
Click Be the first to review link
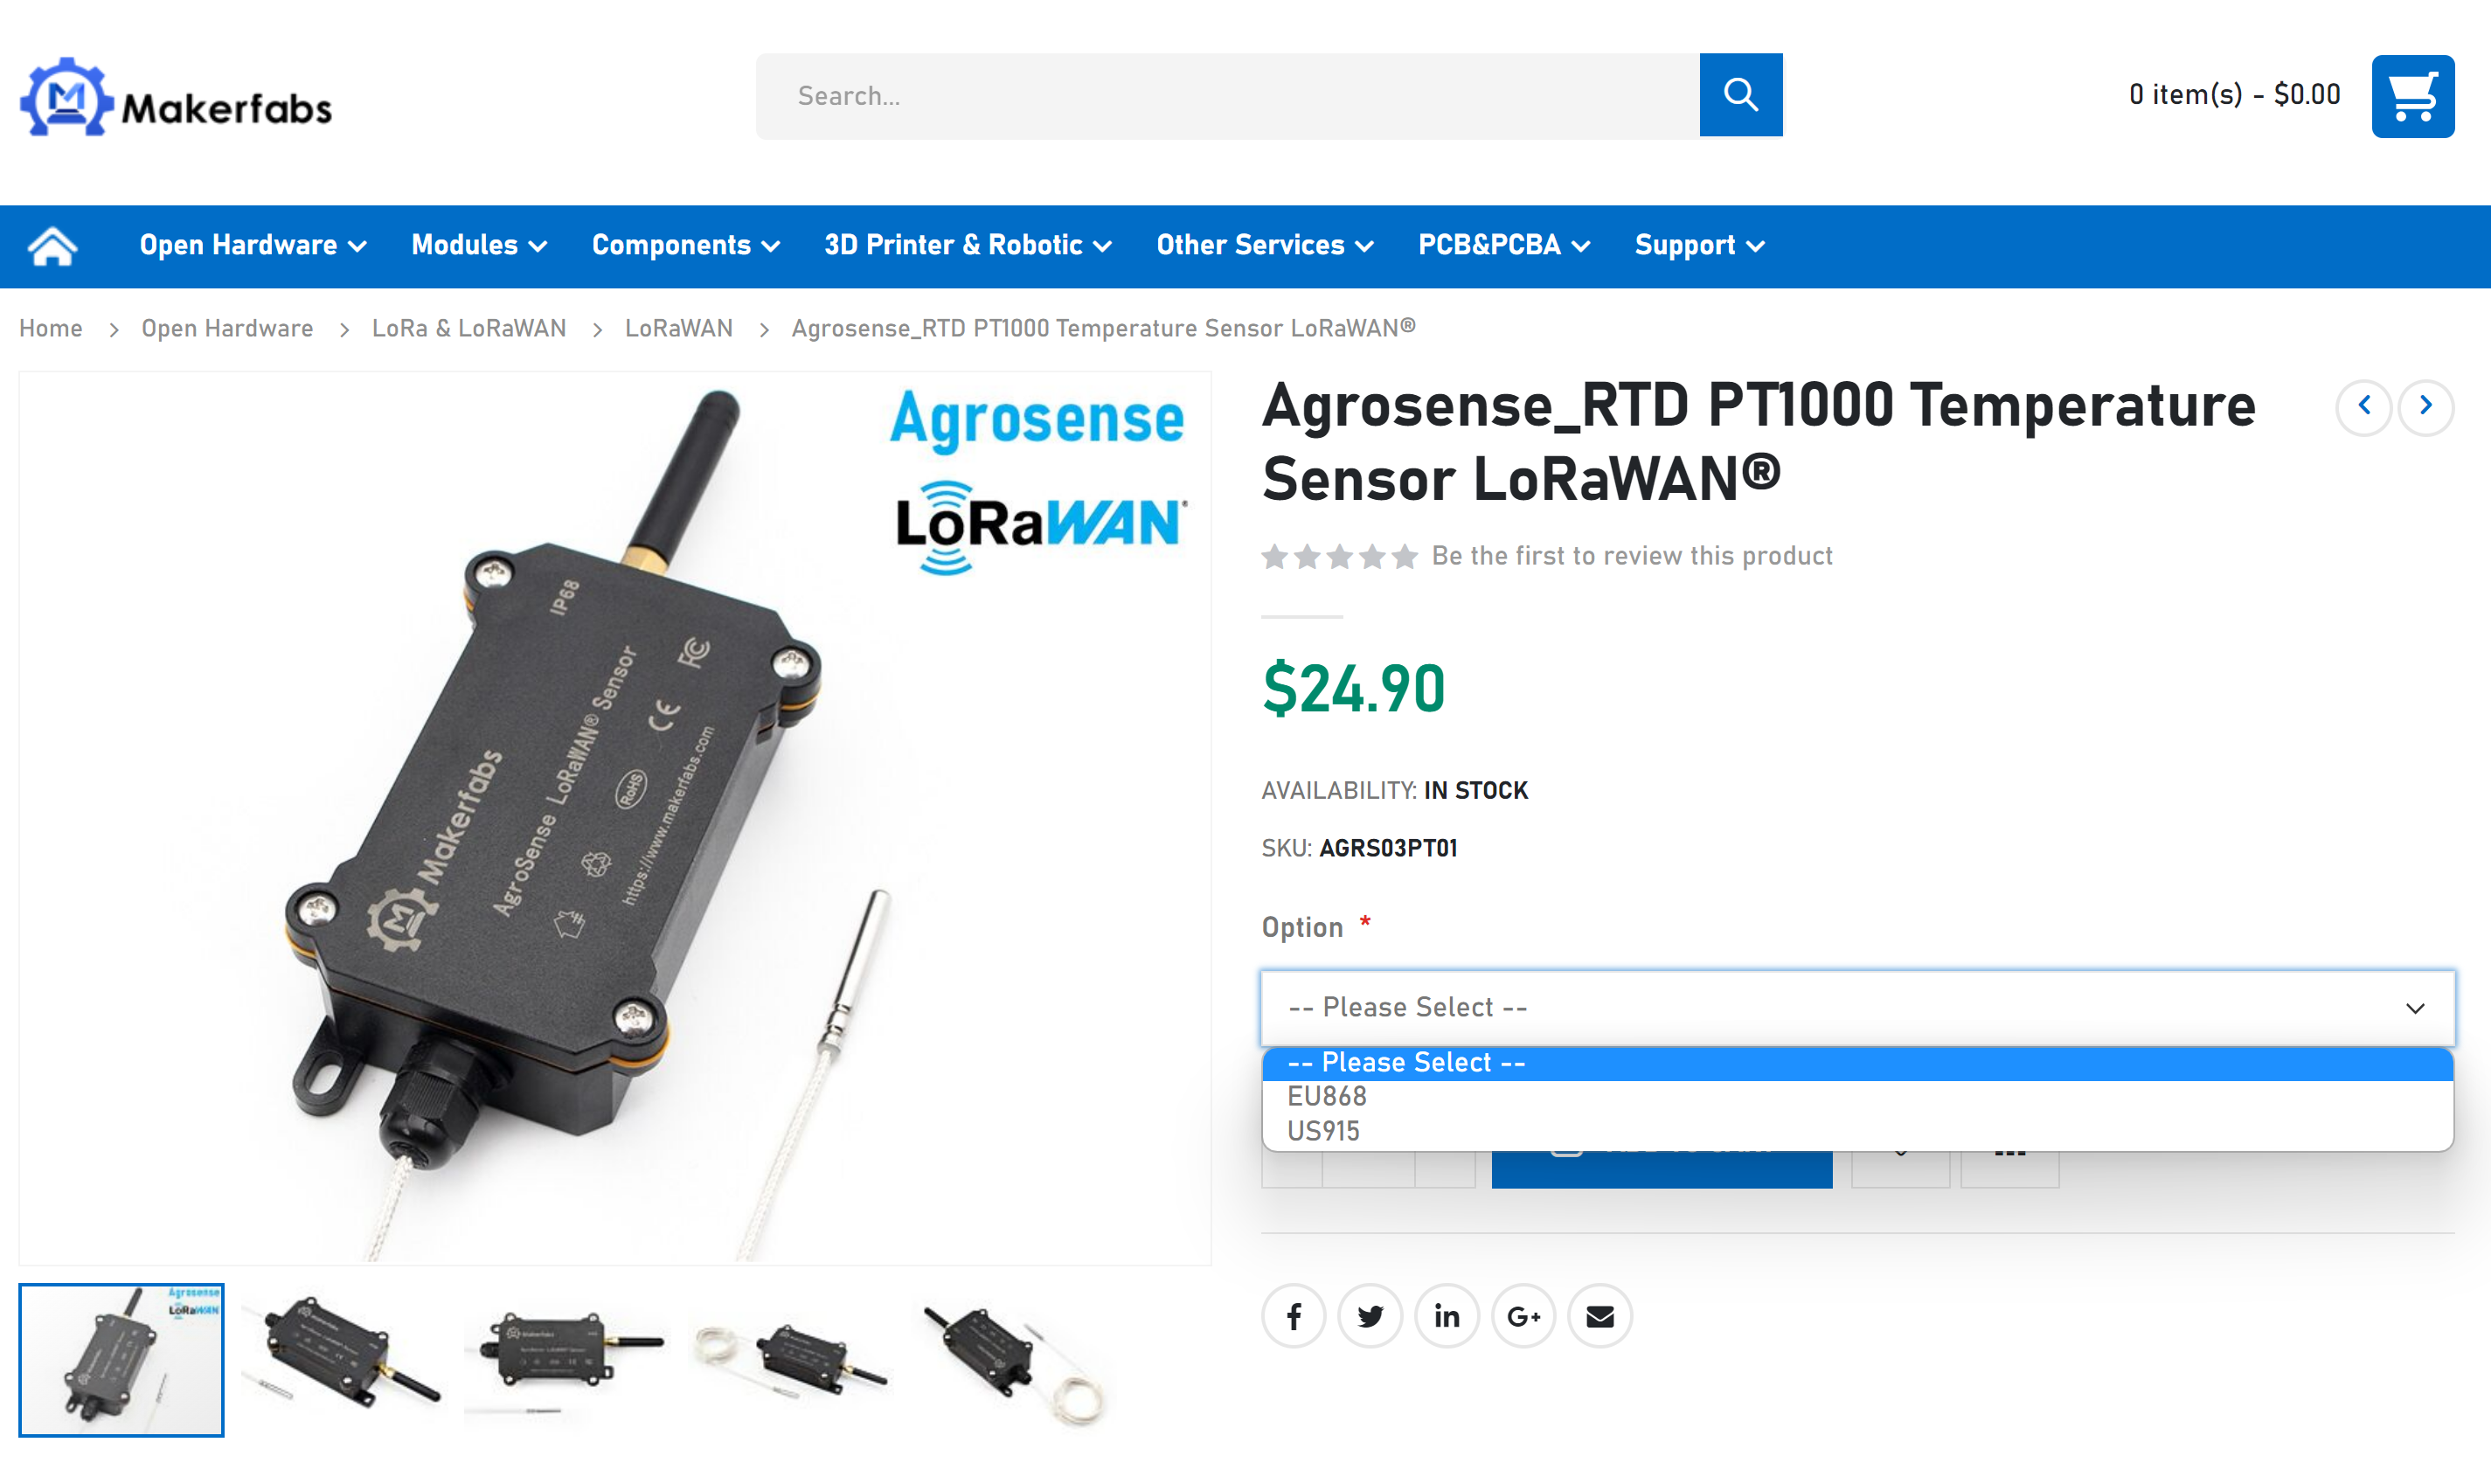[1632, 556]
